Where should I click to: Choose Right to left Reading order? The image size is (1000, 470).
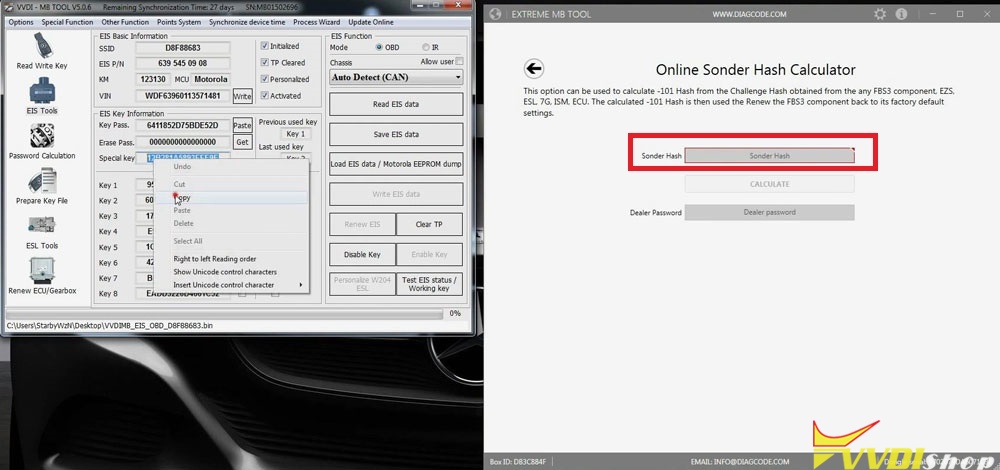(x=232, y=259)
